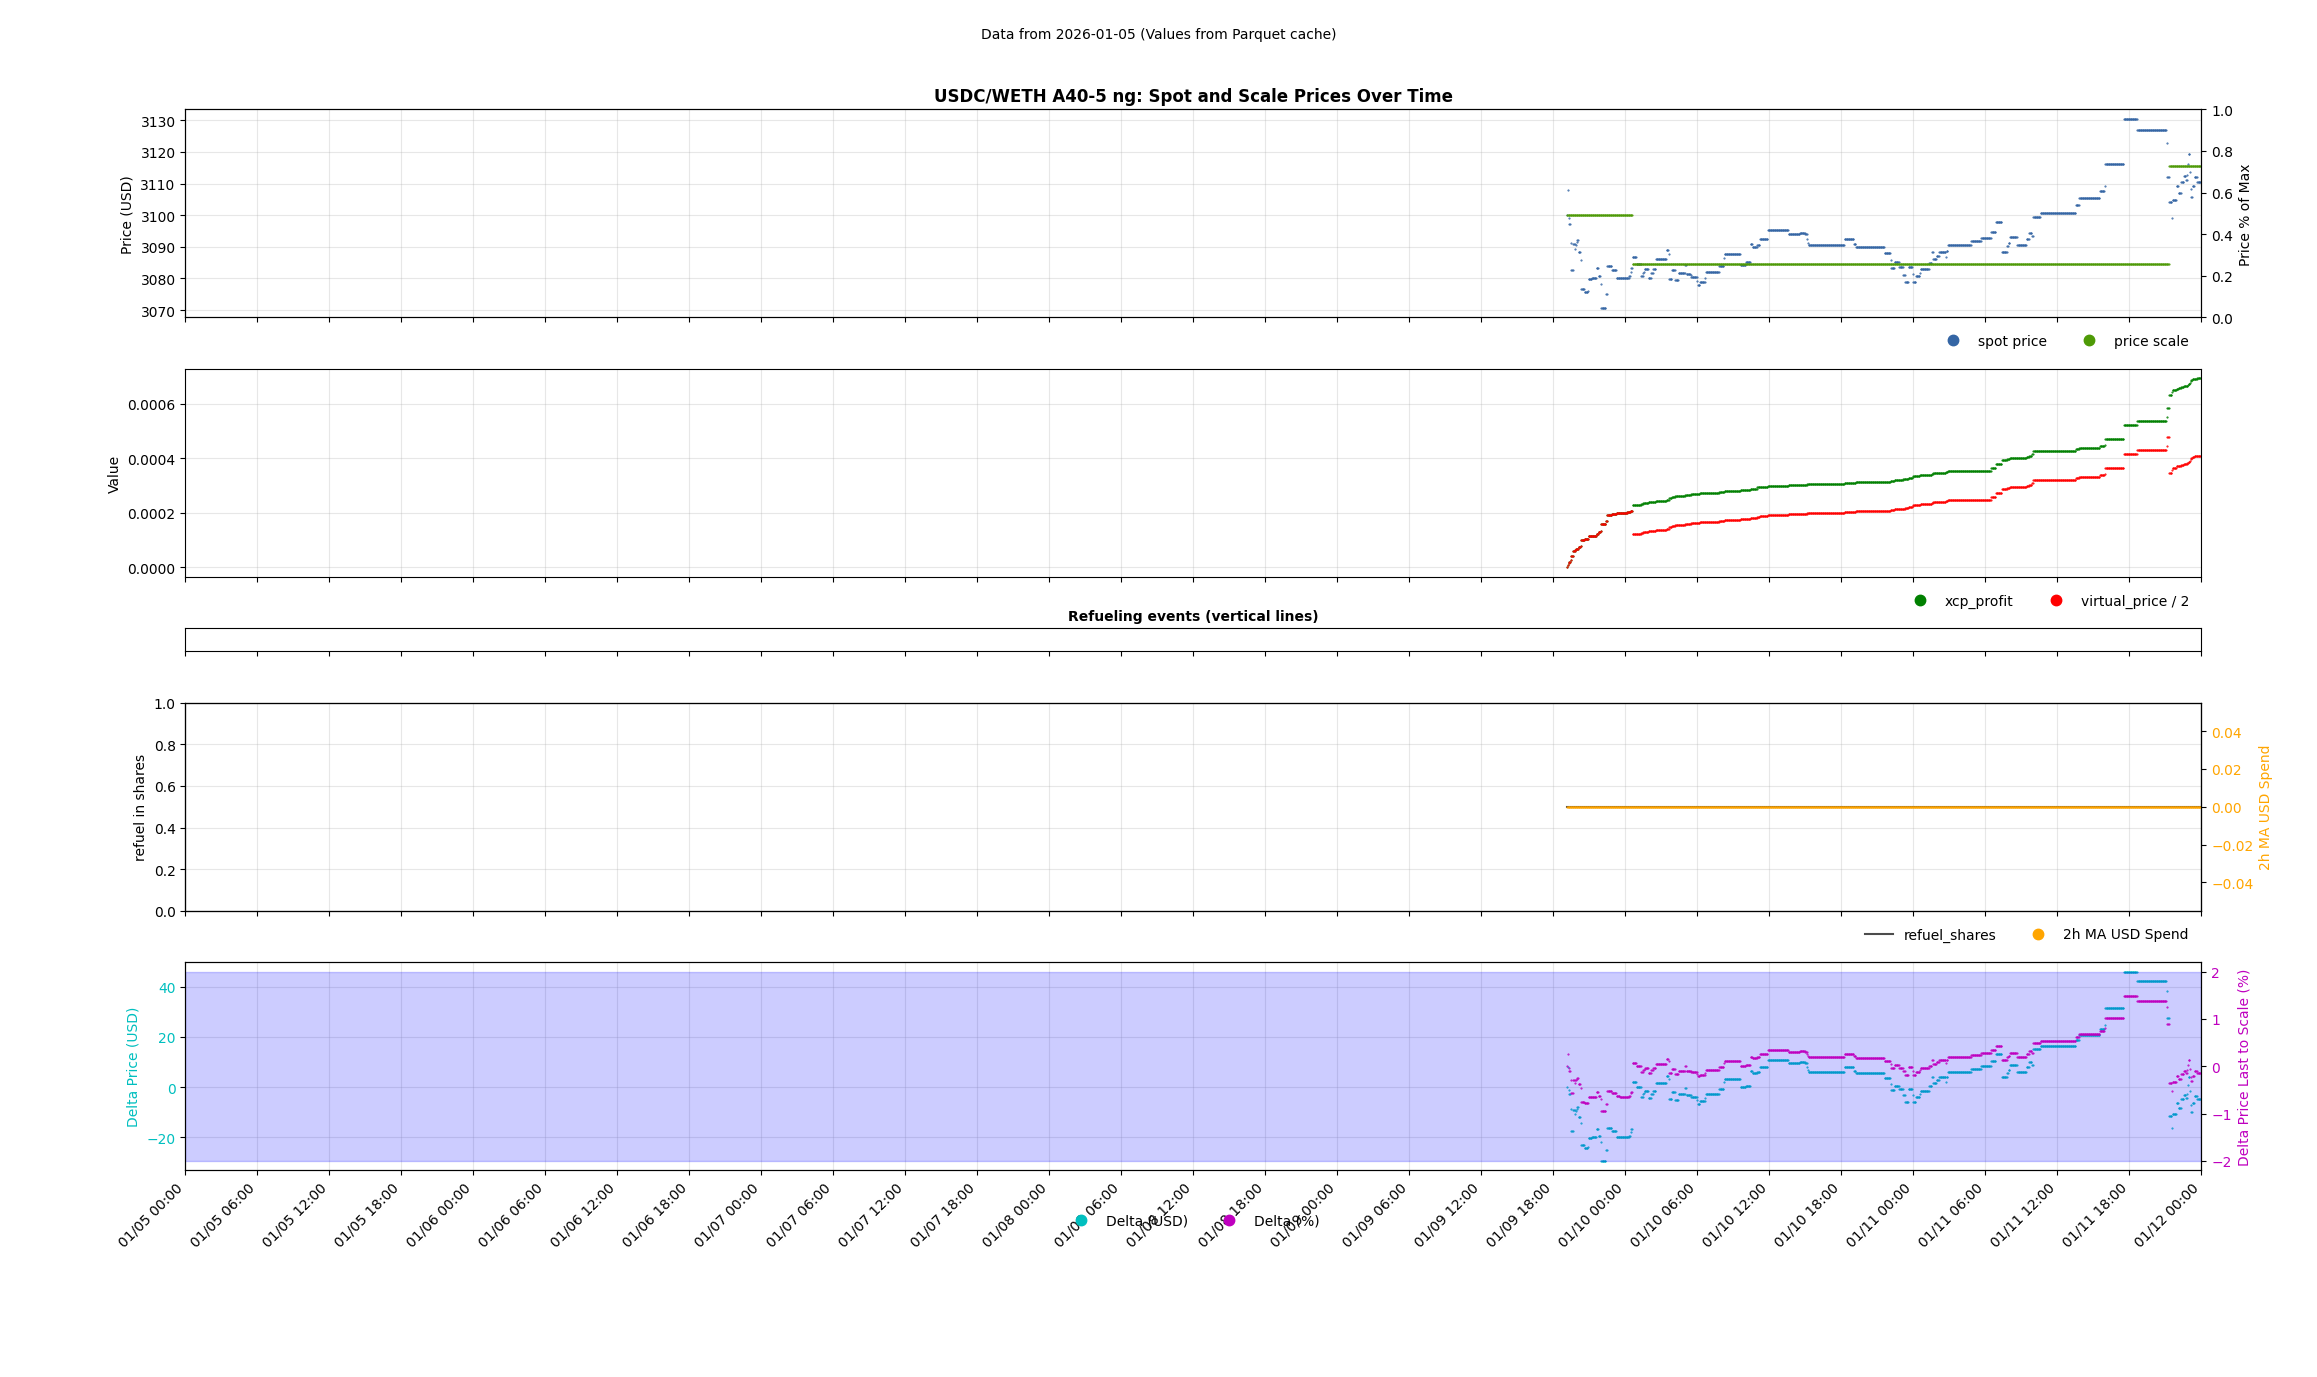The width and height of the screenshot is (2317, 1377).
Task: Click the Delta (USD) cyan legend dot
Action: point(1081,1221)
